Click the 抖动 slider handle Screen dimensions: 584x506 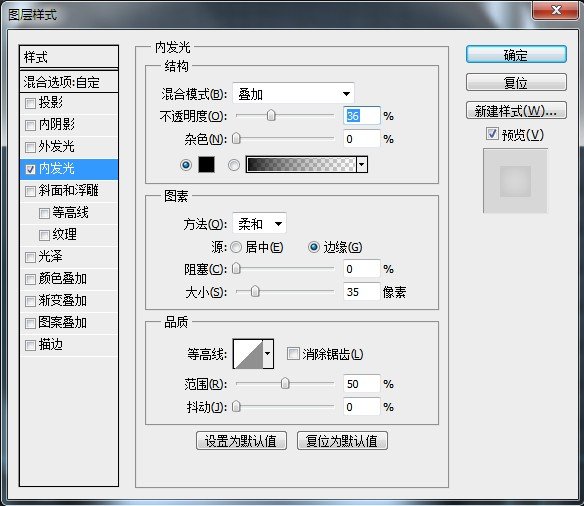pyautogui.click(x=236, y=406)
